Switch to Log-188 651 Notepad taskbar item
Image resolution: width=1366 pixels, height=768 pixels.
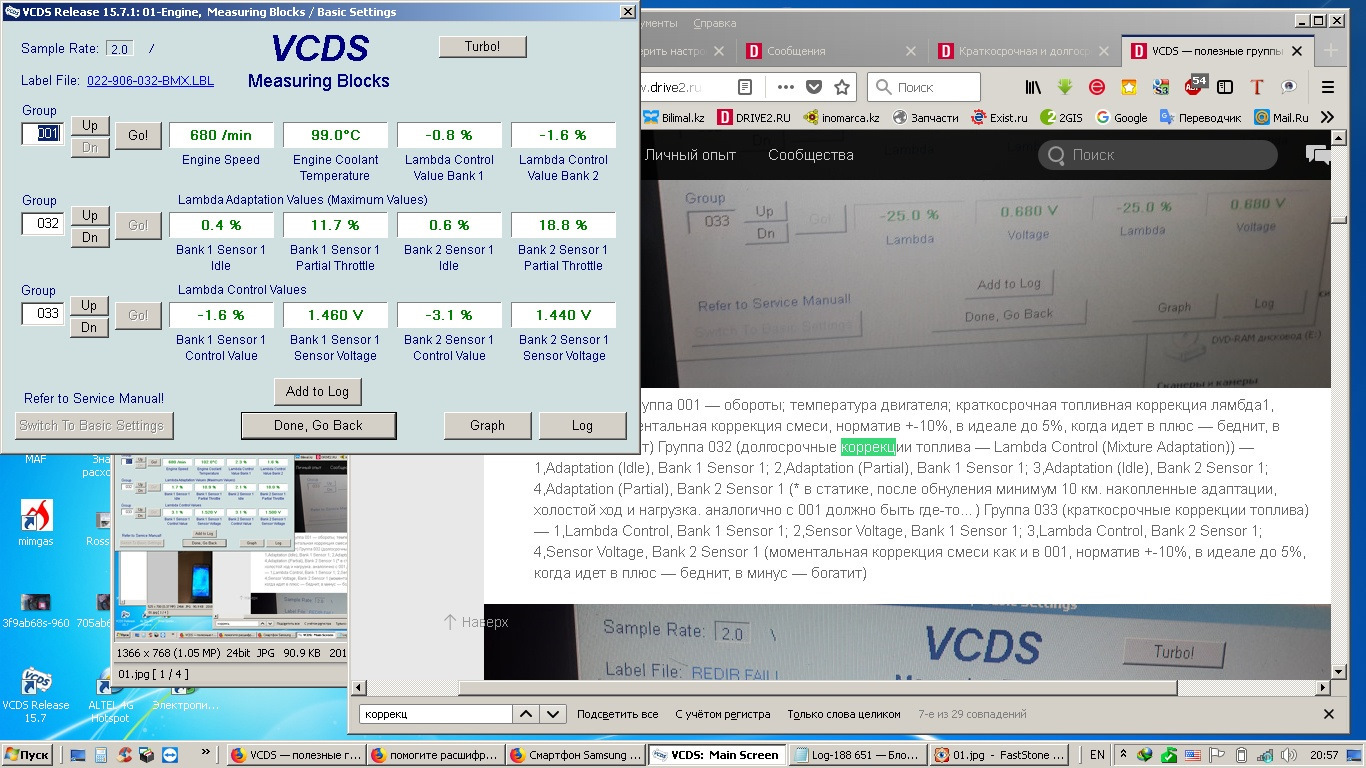(x=857, y=755)
